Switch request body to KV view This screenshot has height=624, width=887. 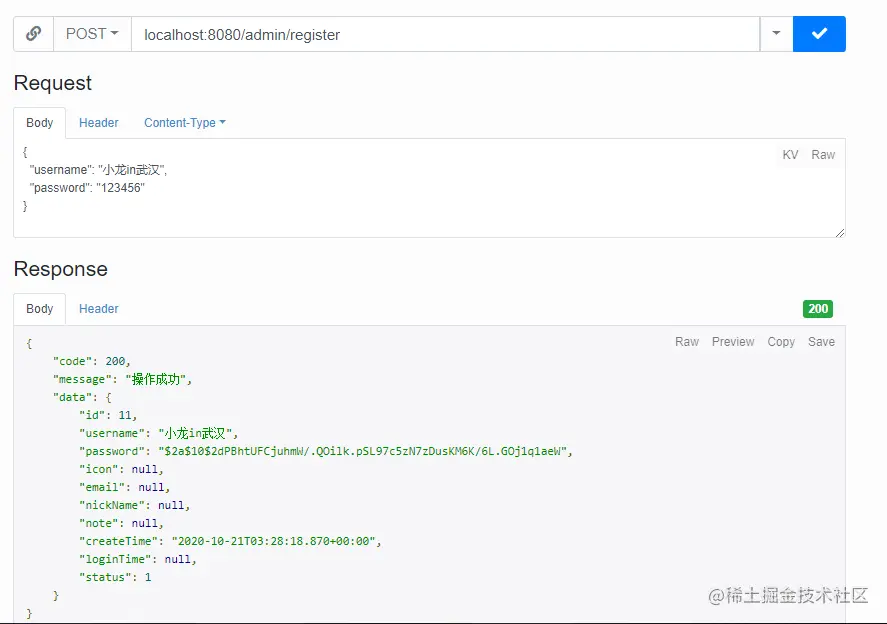tap(789, 155)
